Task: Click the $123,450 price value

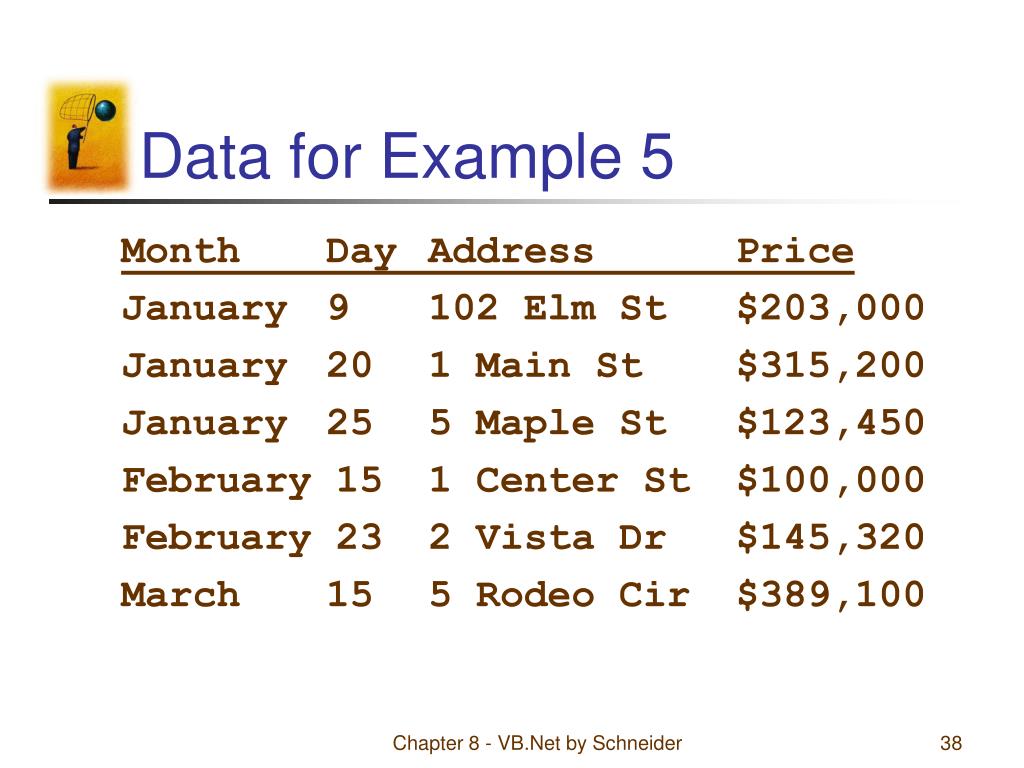Action: point(831,423)
